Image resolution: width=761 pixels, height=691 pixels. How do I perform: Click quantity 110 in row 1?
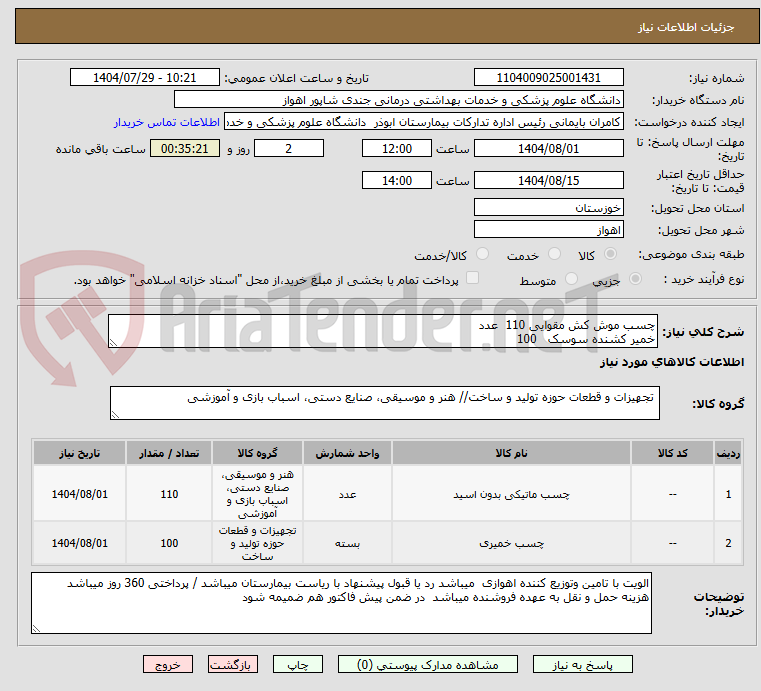[169, 494]
